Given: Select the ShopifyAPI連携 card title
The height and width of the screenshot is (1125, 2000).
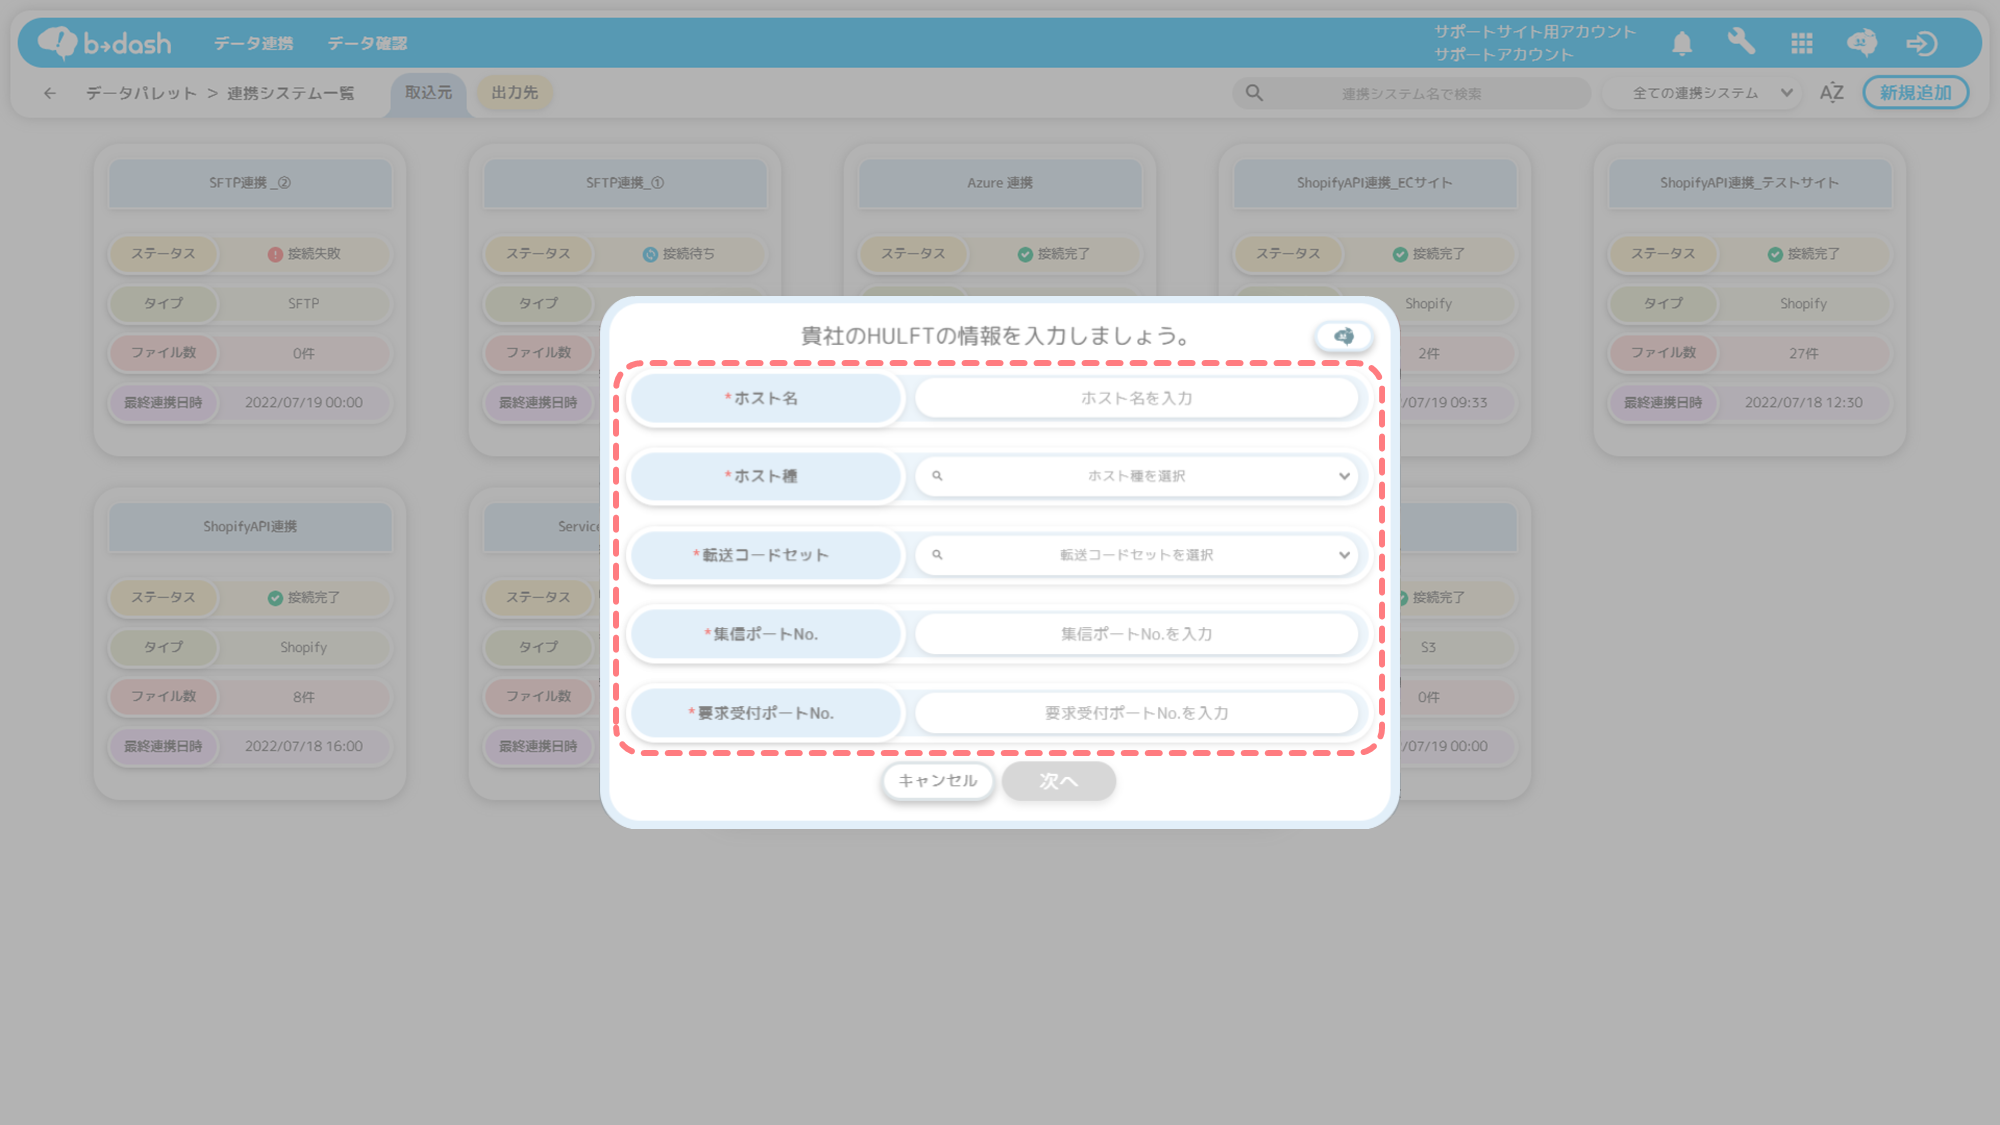Looking at the screenshot, I should click(x=250, y=527).
